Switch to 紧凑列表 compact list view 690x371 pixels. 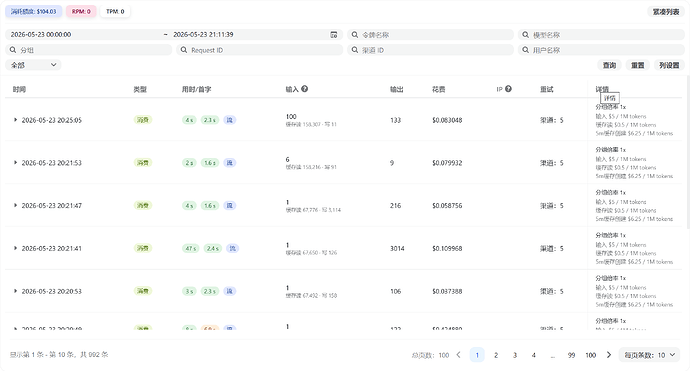click(x=666, y=12)
